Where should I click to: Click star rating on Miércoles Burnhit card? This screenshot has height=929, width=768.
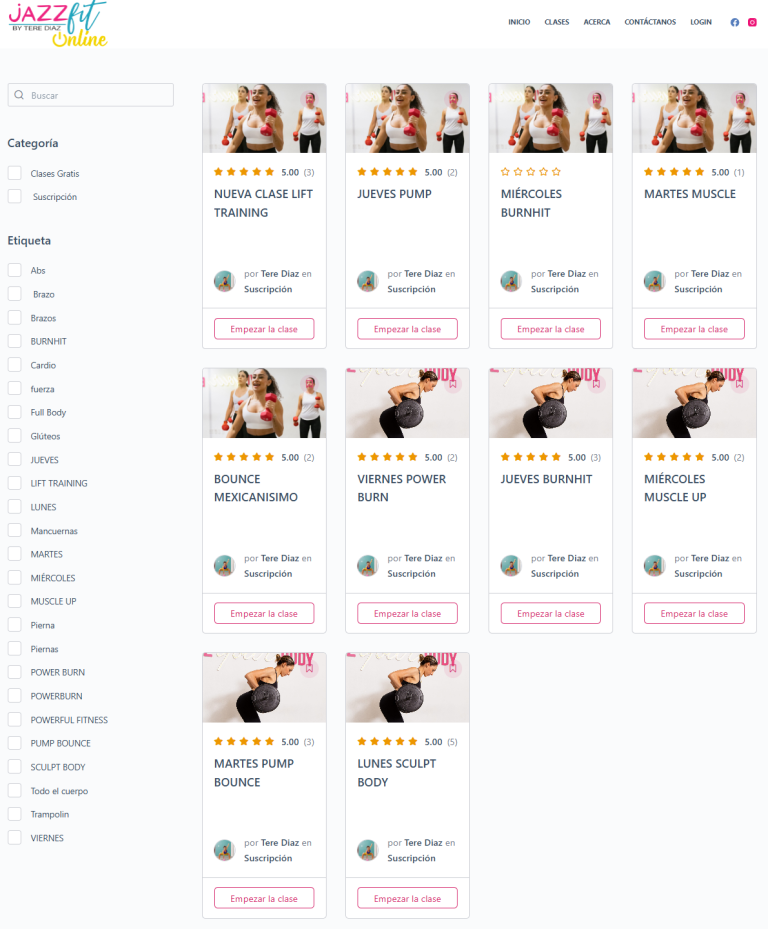(x=530, y=172)
